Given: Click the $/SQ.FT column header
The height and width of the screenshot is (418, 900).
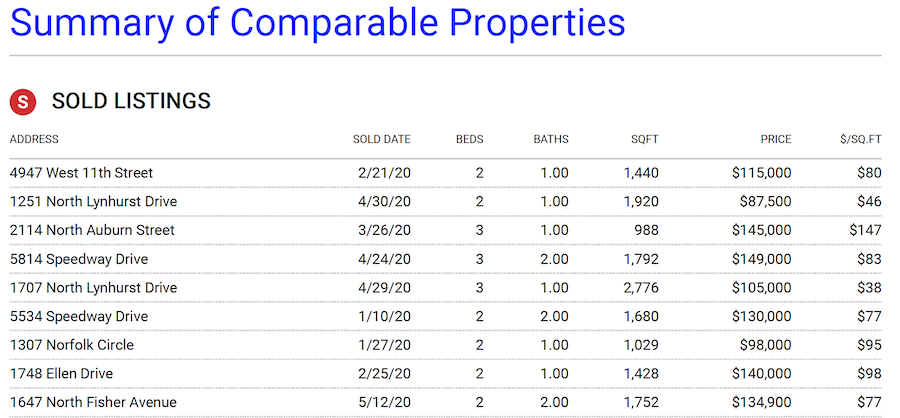Looking at the screenshot, I should point(860,139).
